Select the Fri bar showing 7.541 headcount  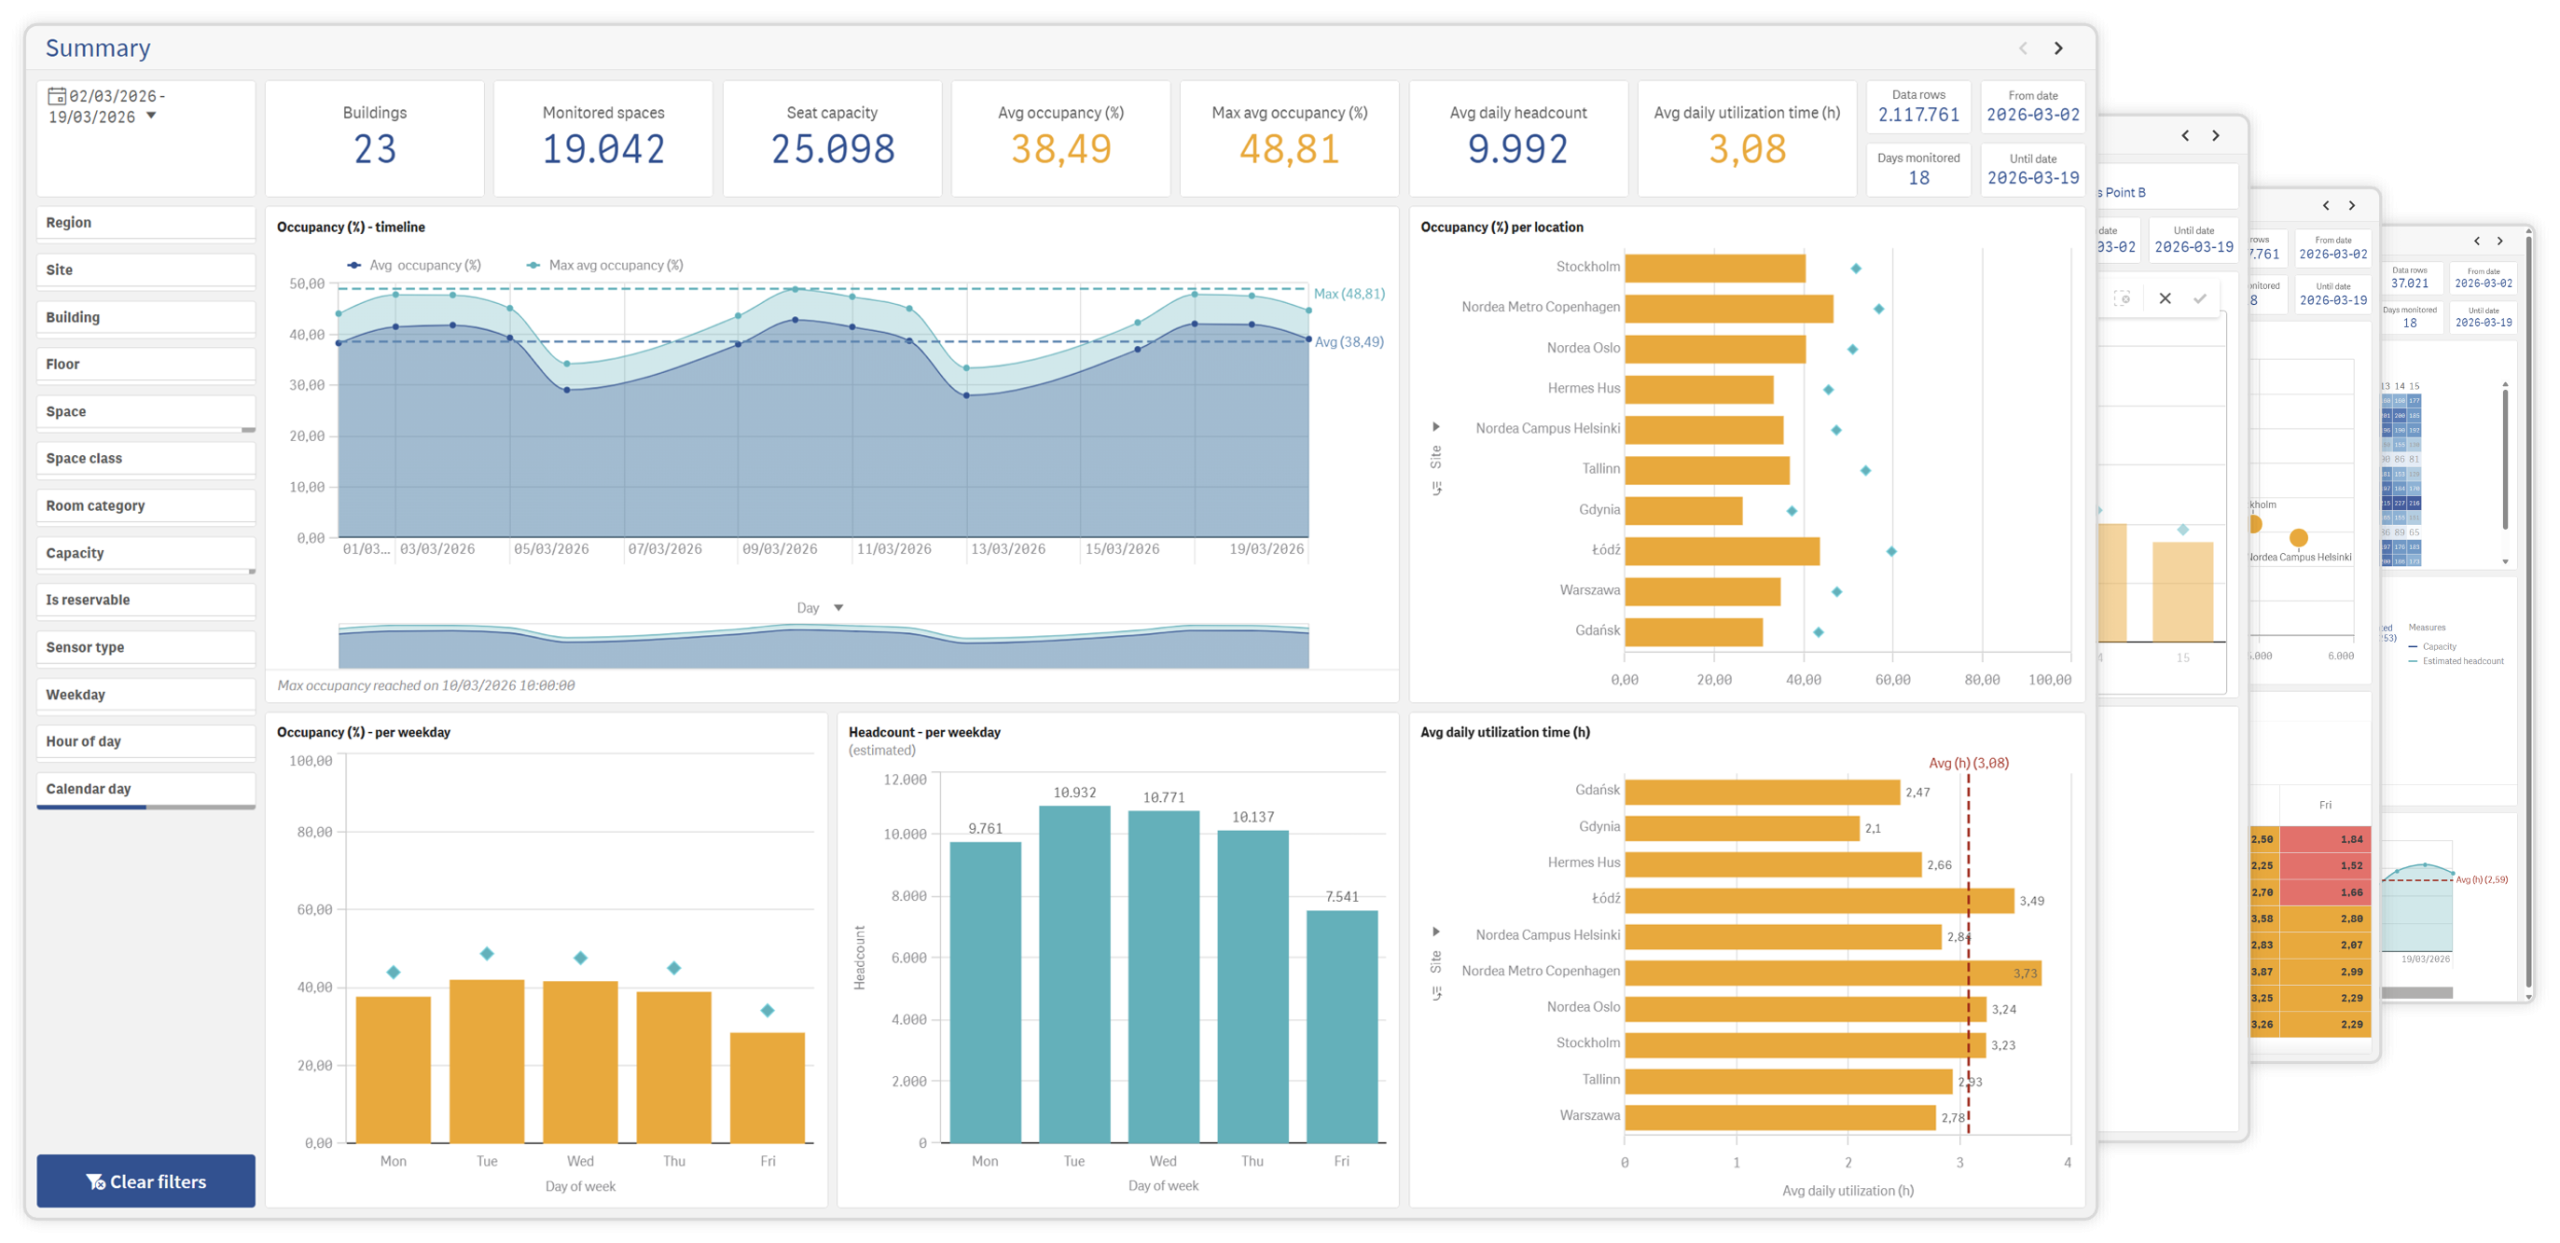(1341, 1026)
